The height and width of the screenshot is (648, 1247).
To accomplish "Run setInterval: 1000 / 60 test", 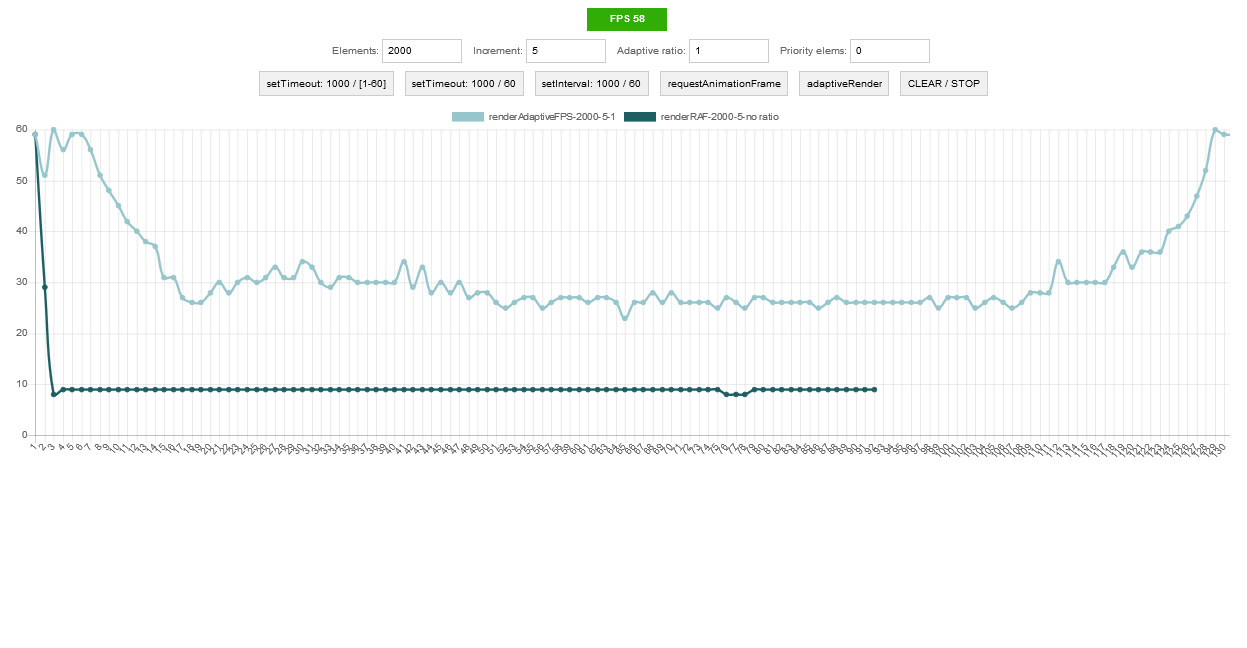I will click(x=592, y=84).
